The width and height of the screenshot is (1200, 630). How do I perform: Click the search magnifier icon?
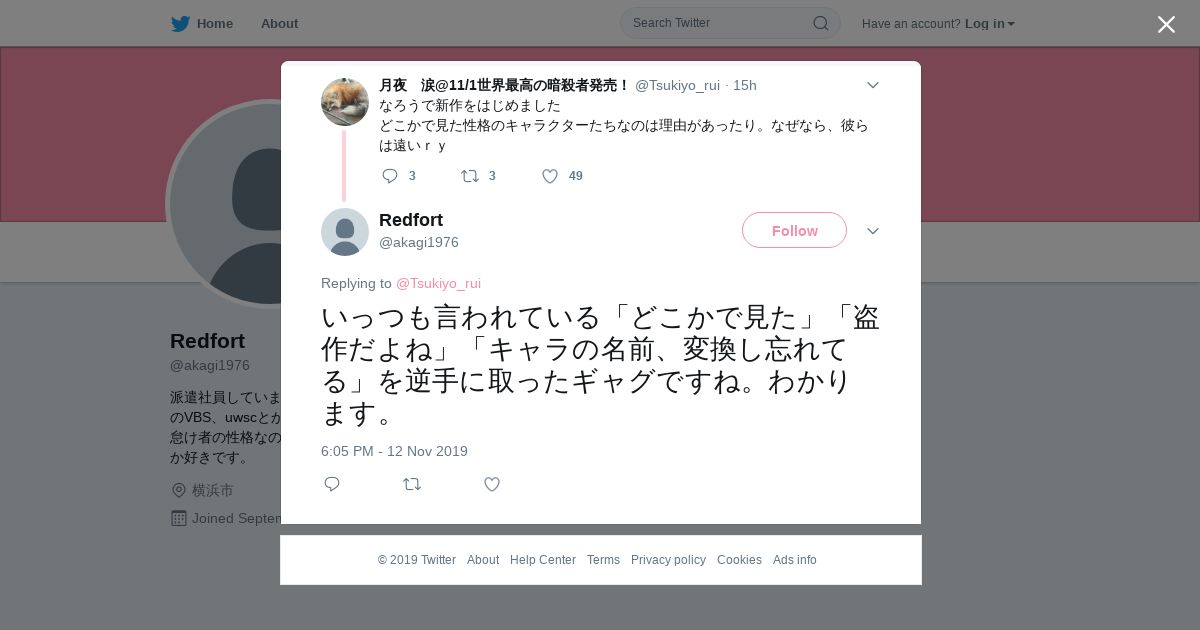click(x=820, y=23)
